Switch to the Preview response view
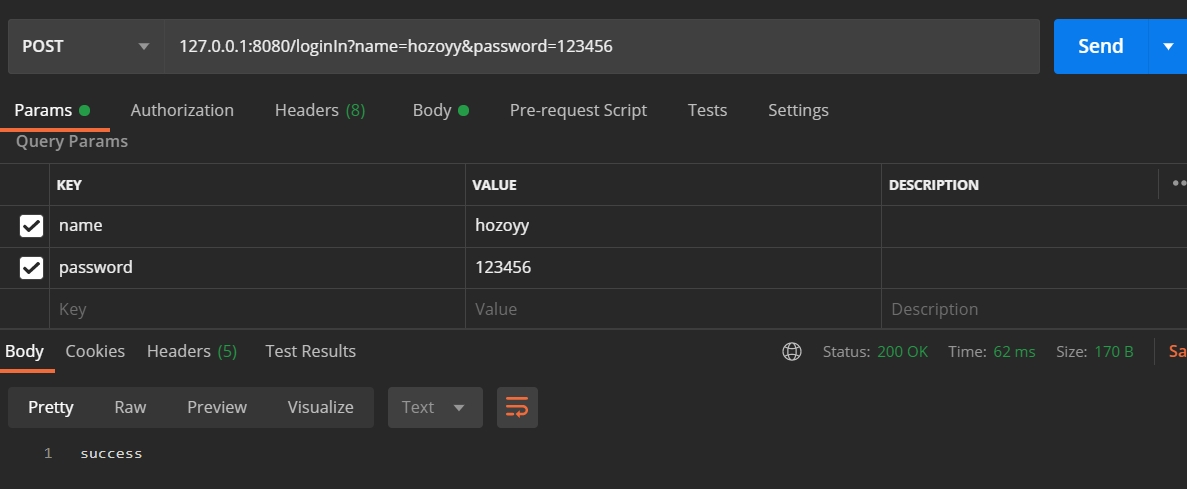Screen dimensions: 1187x489 [217, 407]
